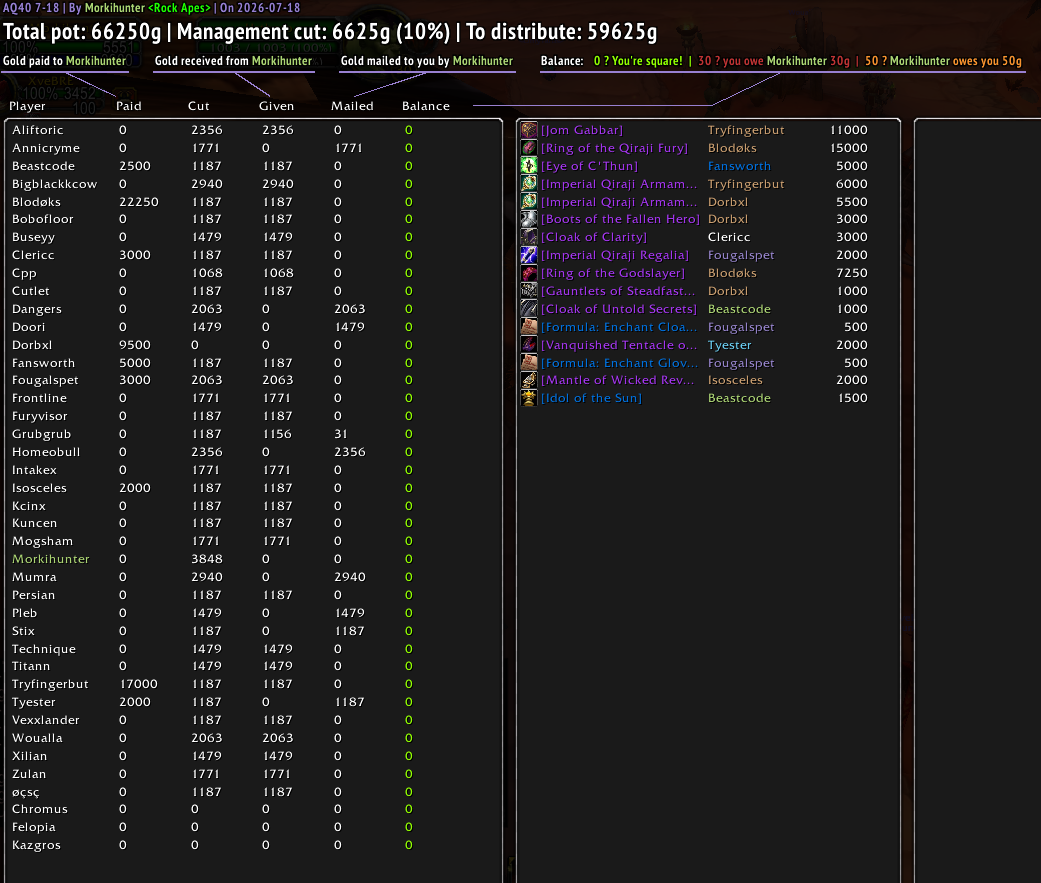This screenshot has height=883, width=1041.
Task: Select the Aliftoric player row
Action: pos(252,130)
